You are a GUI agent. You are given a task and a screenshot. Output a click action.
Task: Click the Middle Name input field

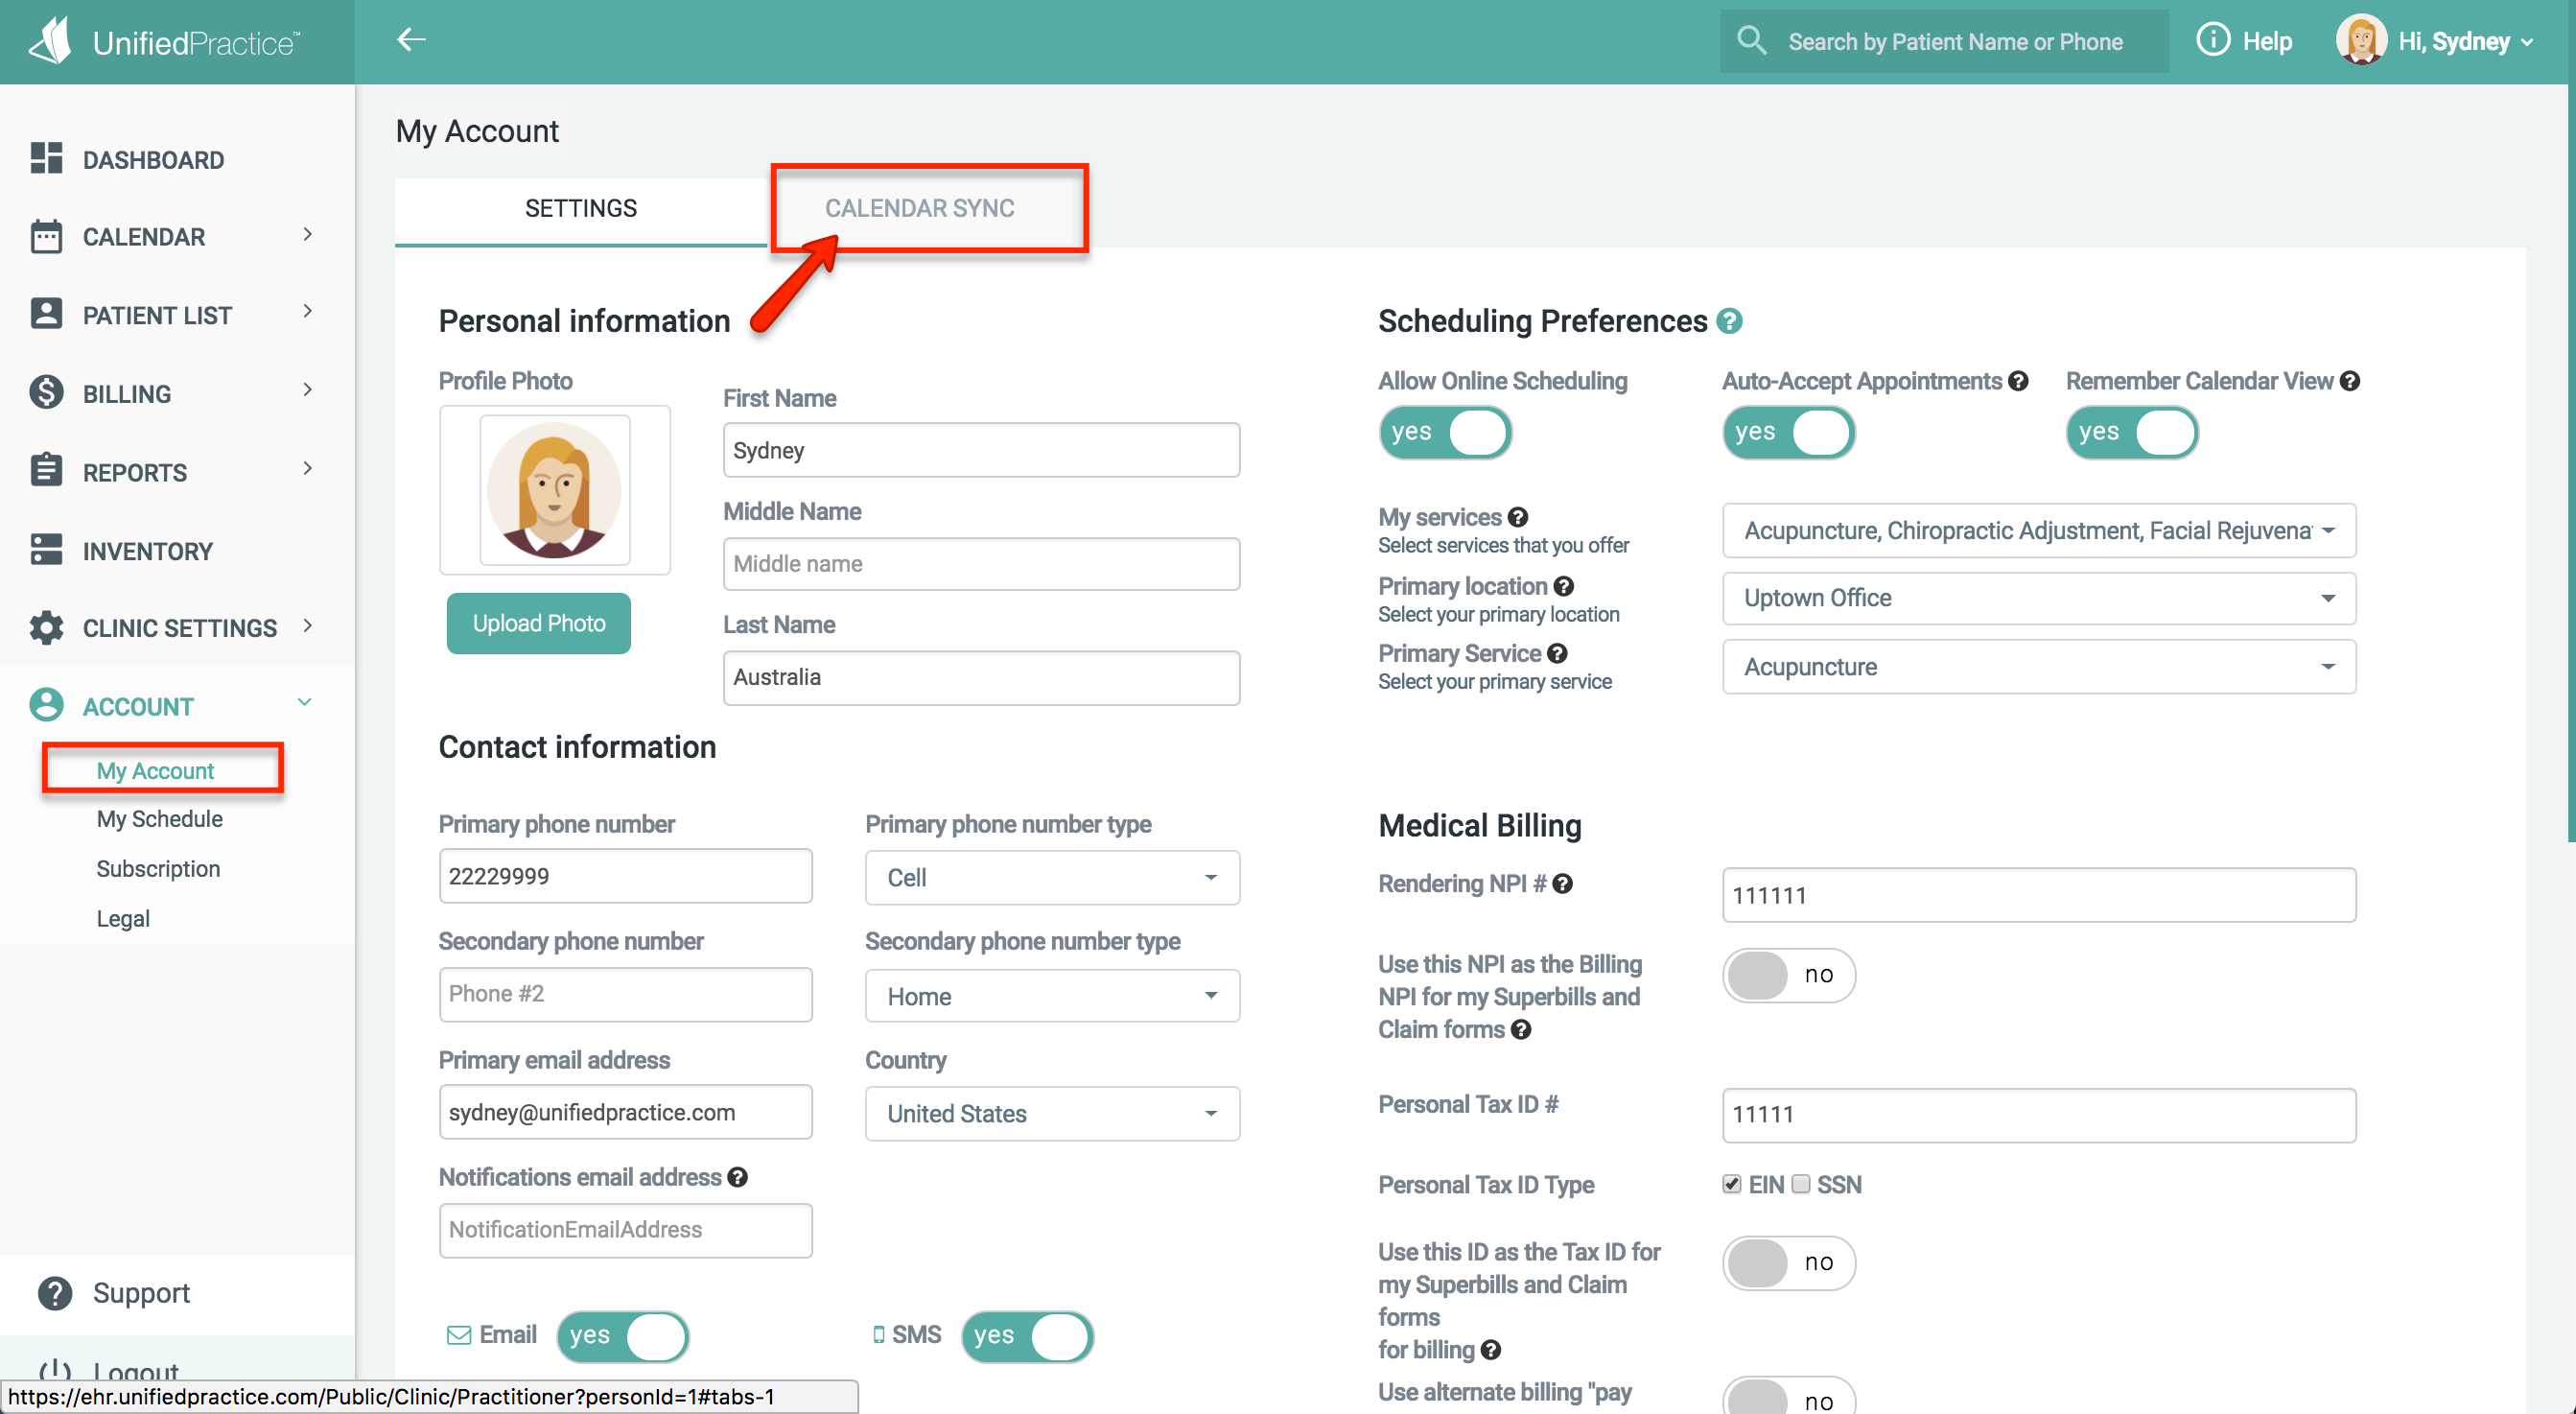pyautogui.click(x=980, y=564)
